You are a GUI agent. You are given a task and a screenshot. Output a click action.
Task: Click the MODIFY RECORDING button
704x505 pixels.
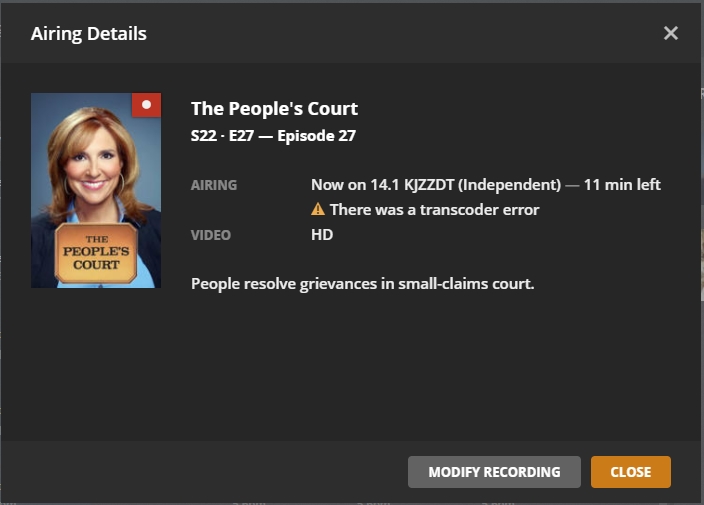[x=494, y=472]
